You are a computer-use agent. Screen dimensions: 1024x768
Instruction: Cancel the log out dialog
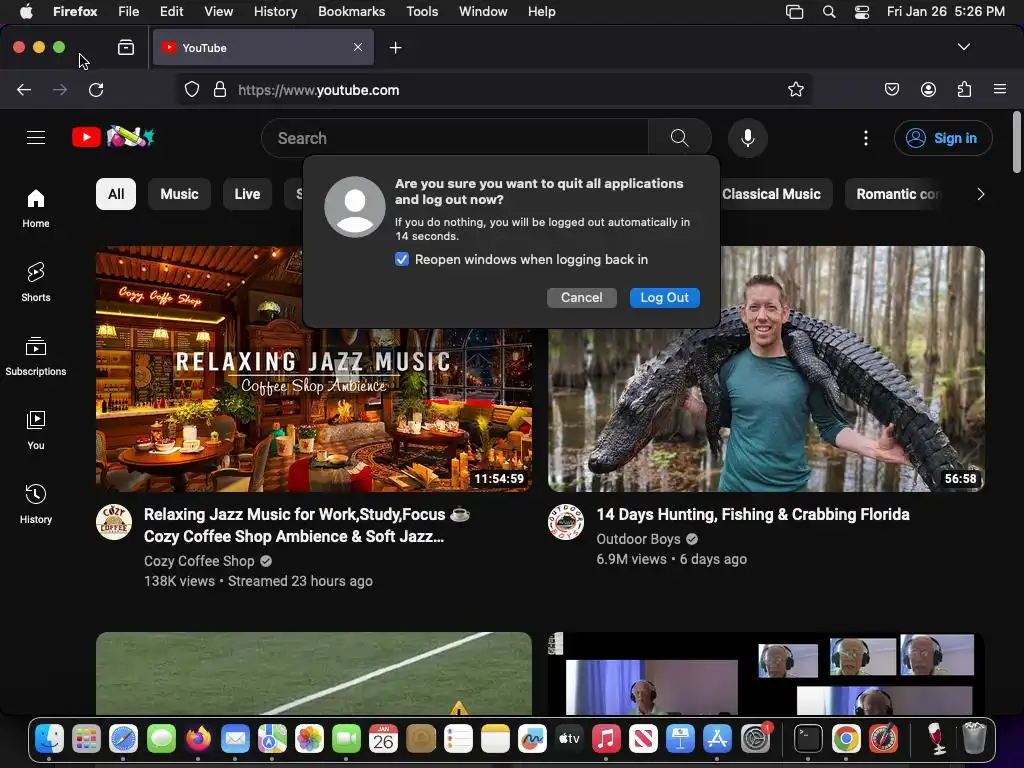point(581,298)
